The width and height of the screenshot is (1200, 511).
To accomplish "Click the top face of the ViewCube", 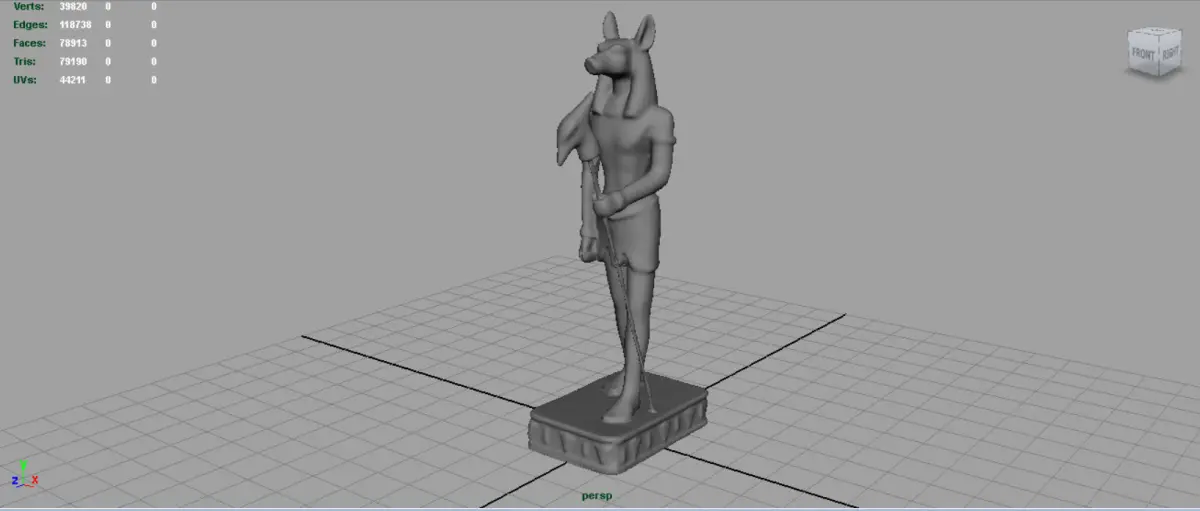I will tap(1156, 33).
